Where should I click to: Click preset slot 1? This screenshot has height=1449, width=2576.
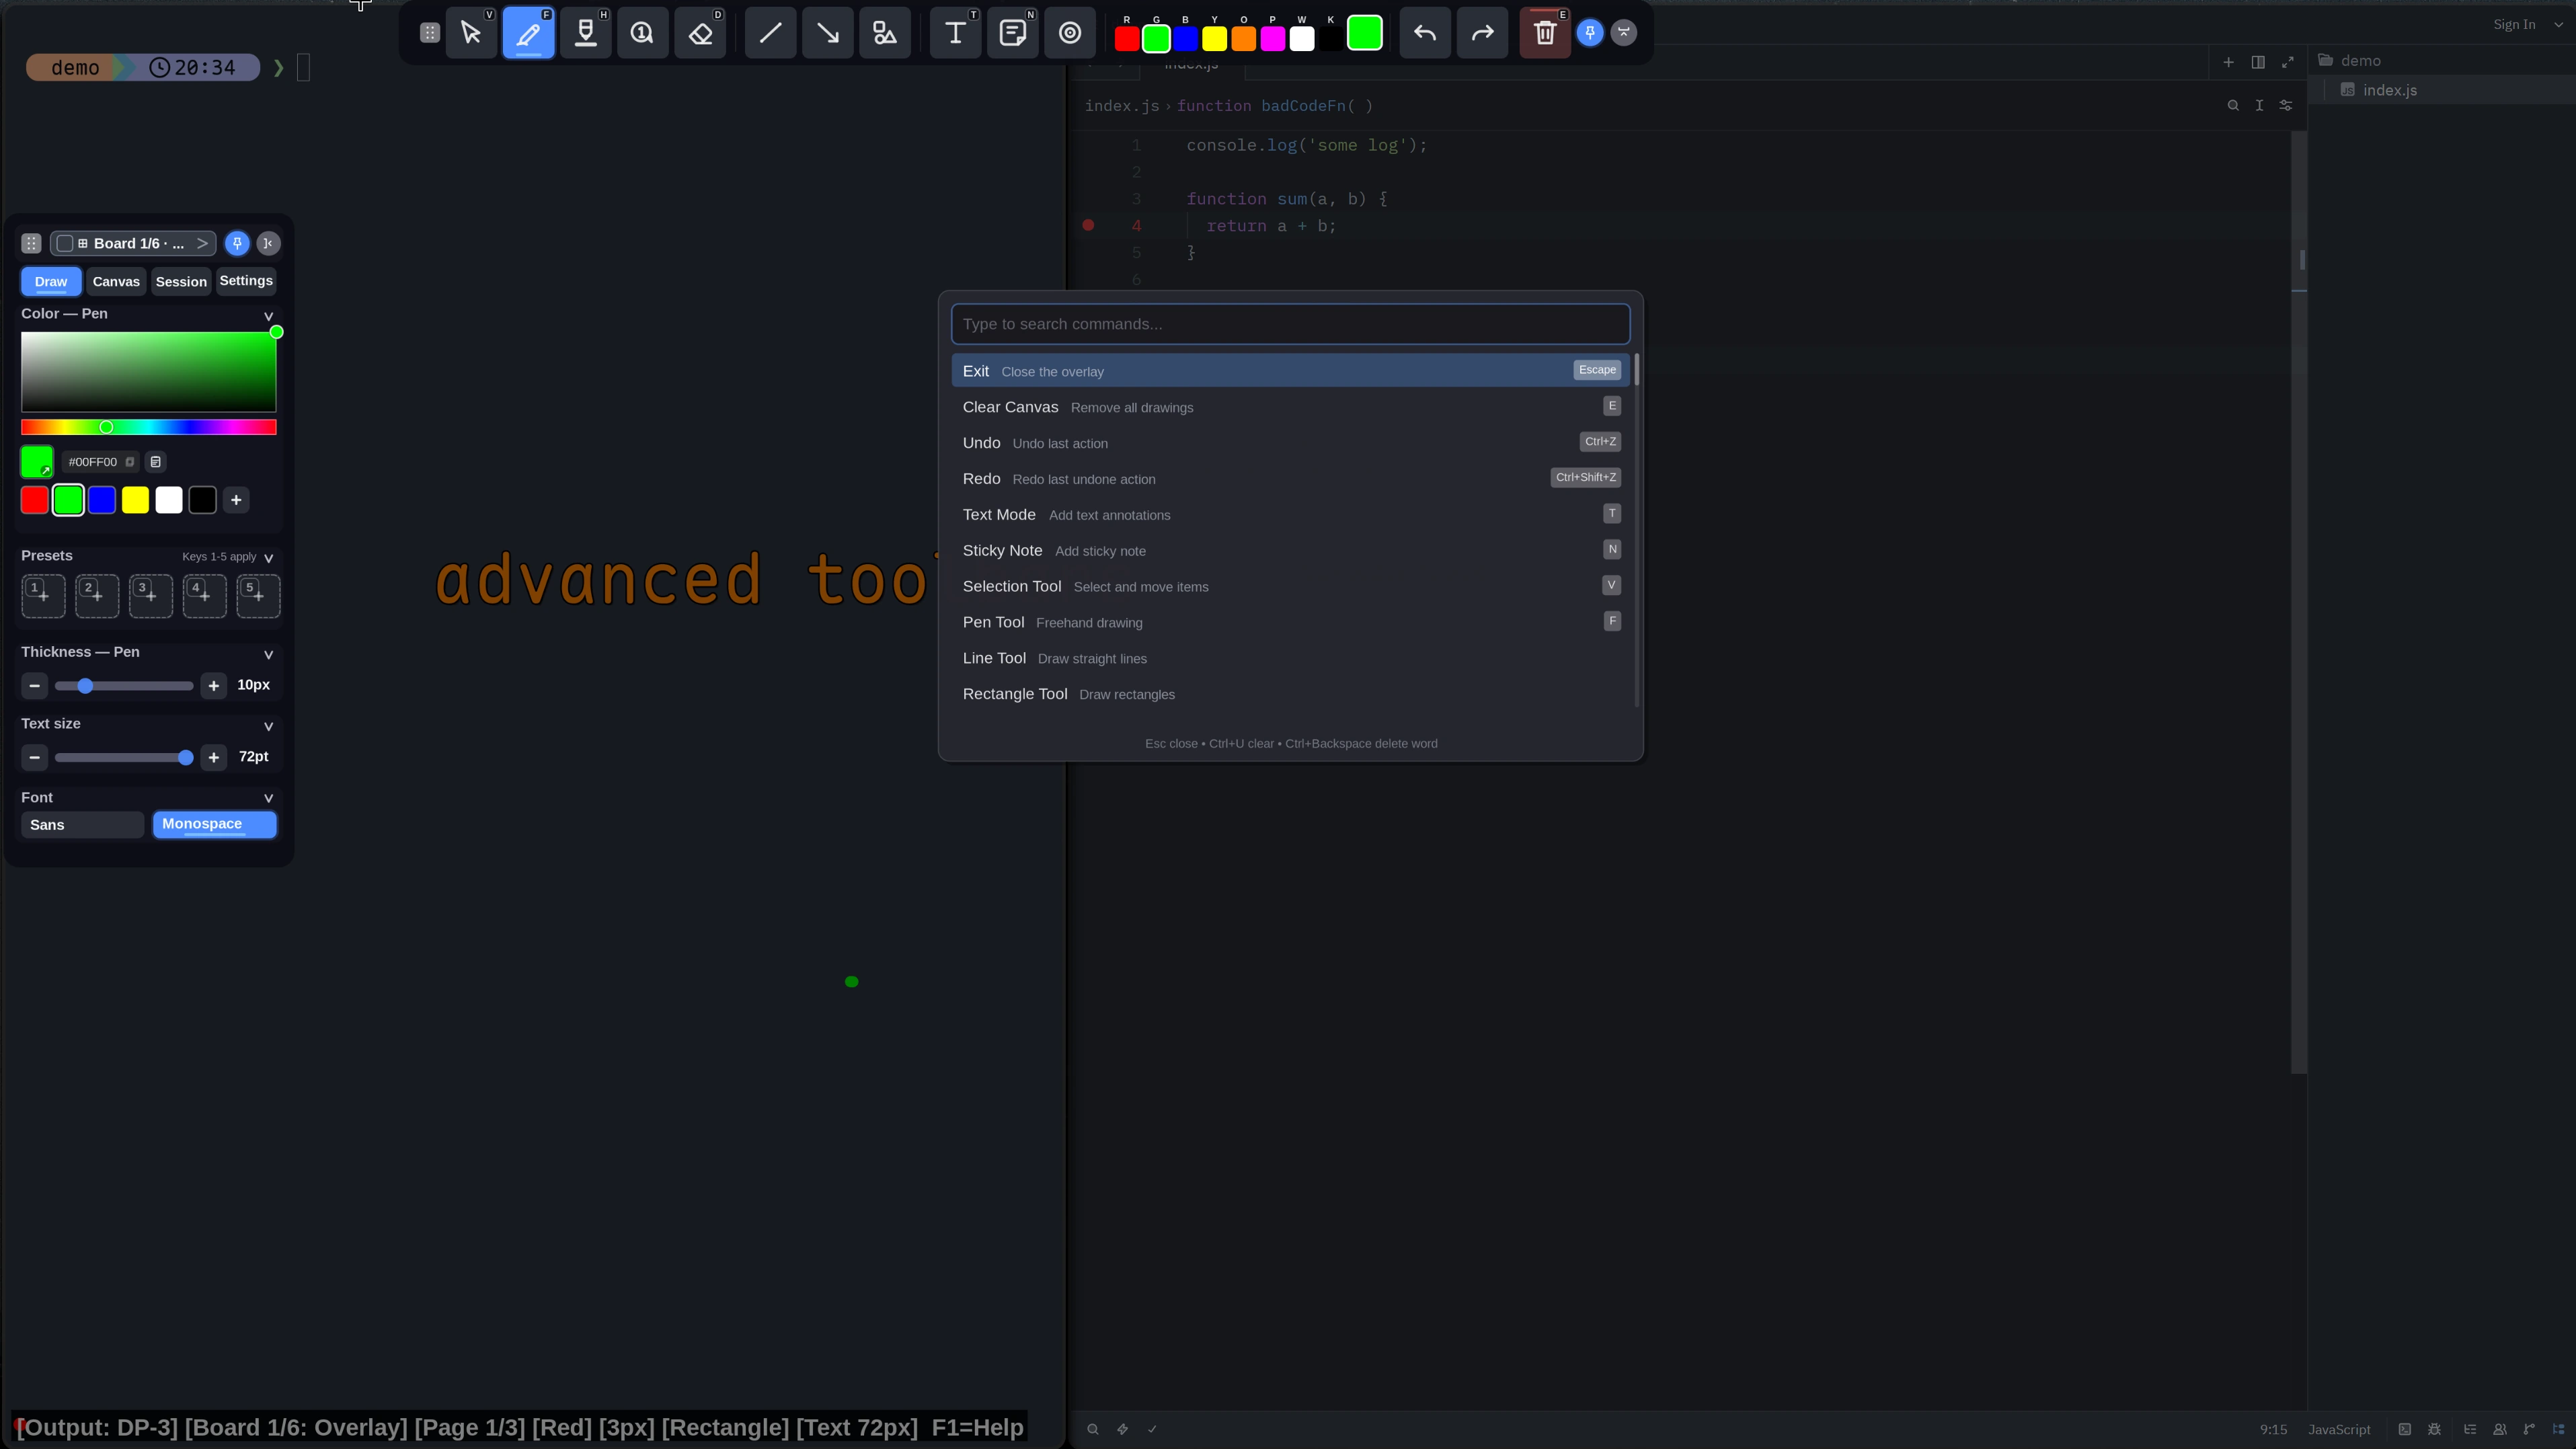pyautogui.click(x=43, y=596)
